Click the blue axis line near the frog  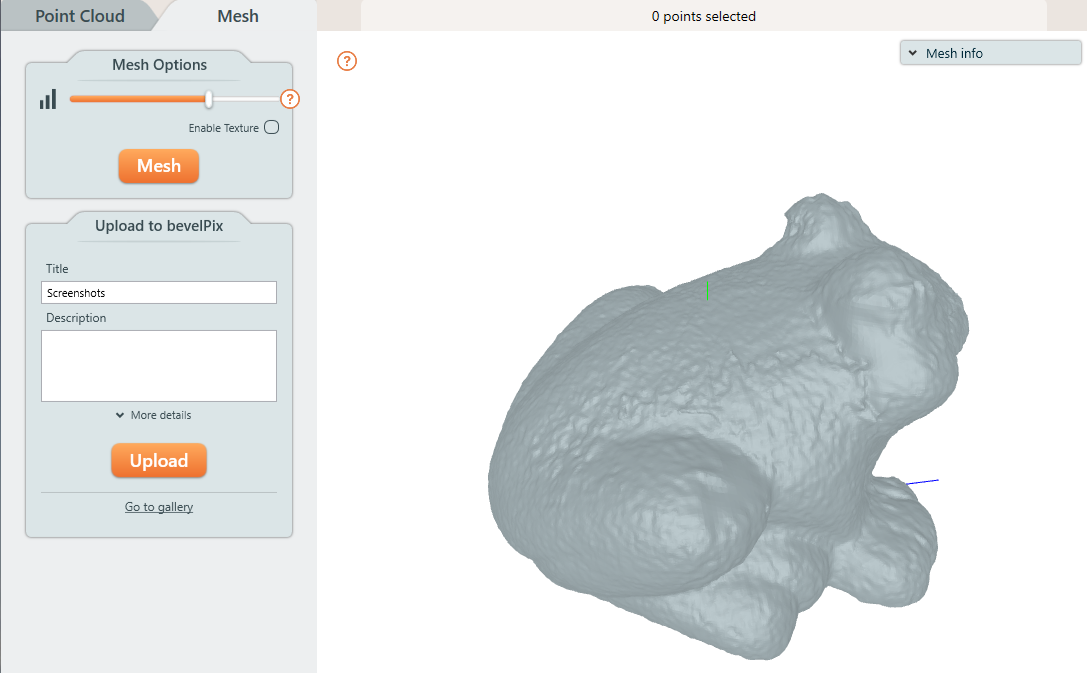(x=924, y=482)
